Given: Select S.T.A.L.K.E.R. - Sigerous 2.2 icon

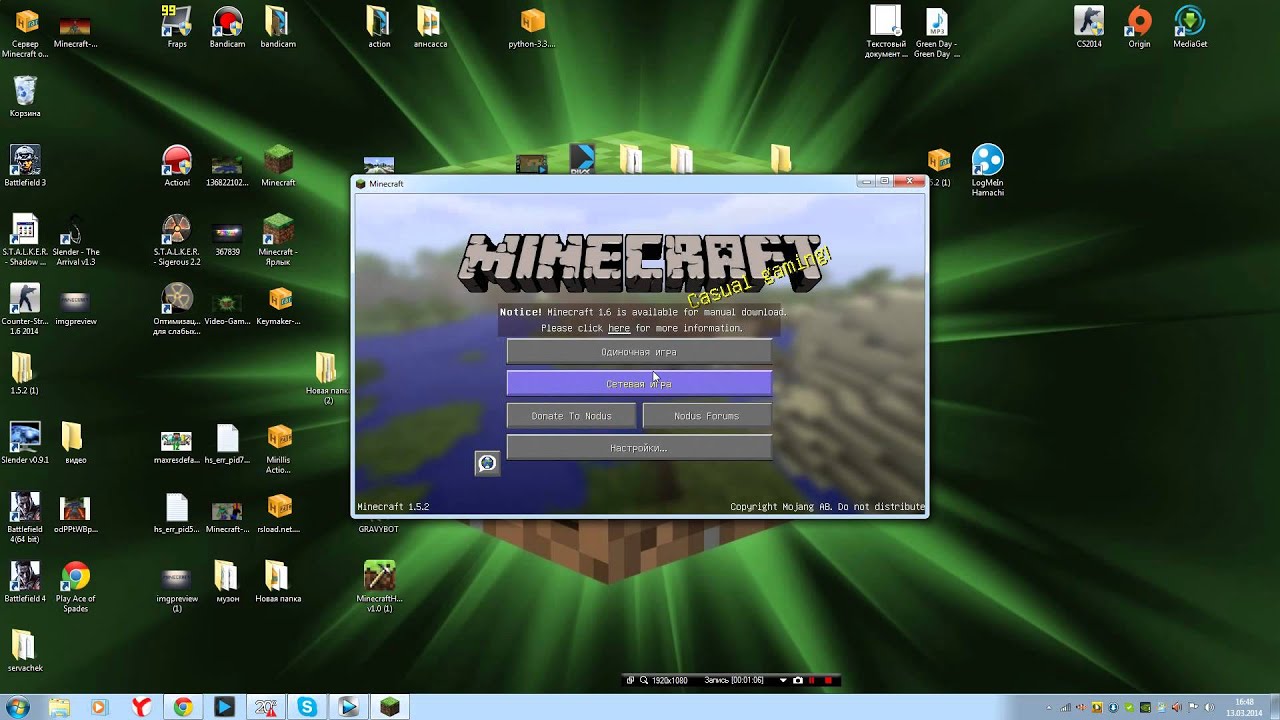Looking at the screenshot, I should point(177,240).
